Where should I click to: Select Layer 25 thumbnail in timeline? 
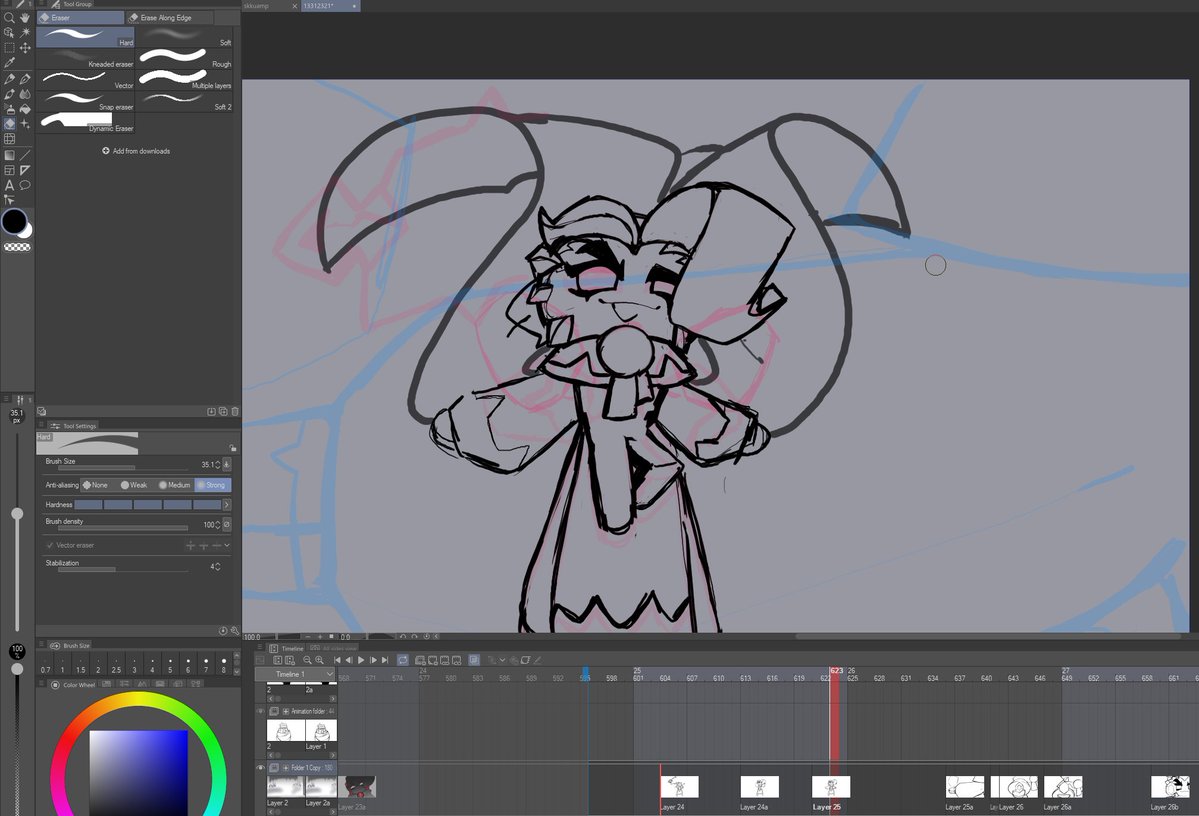830,787
